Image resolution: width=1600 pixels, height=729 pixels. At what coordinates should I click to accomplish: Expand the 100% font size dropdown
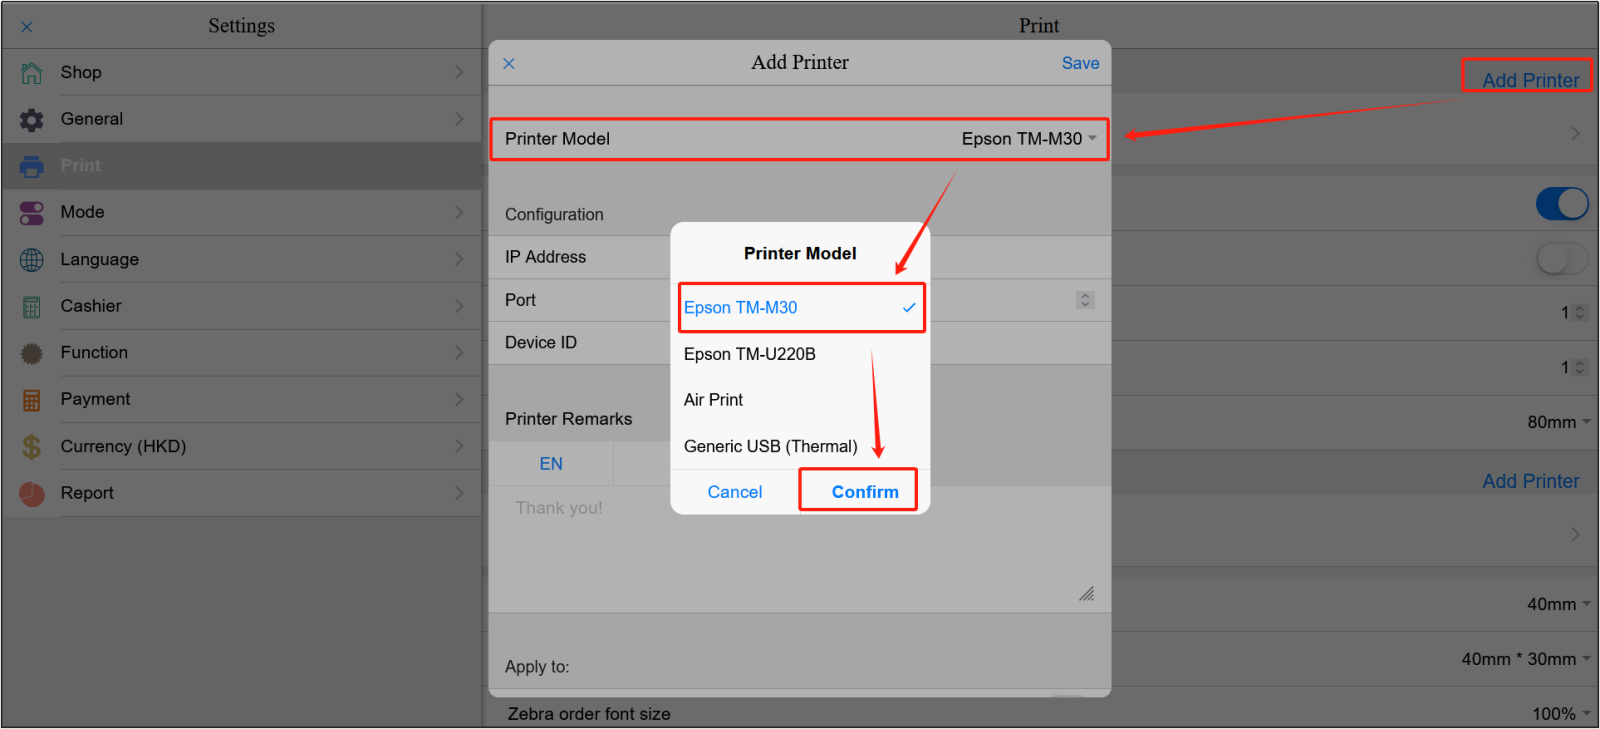(1559, 714)
